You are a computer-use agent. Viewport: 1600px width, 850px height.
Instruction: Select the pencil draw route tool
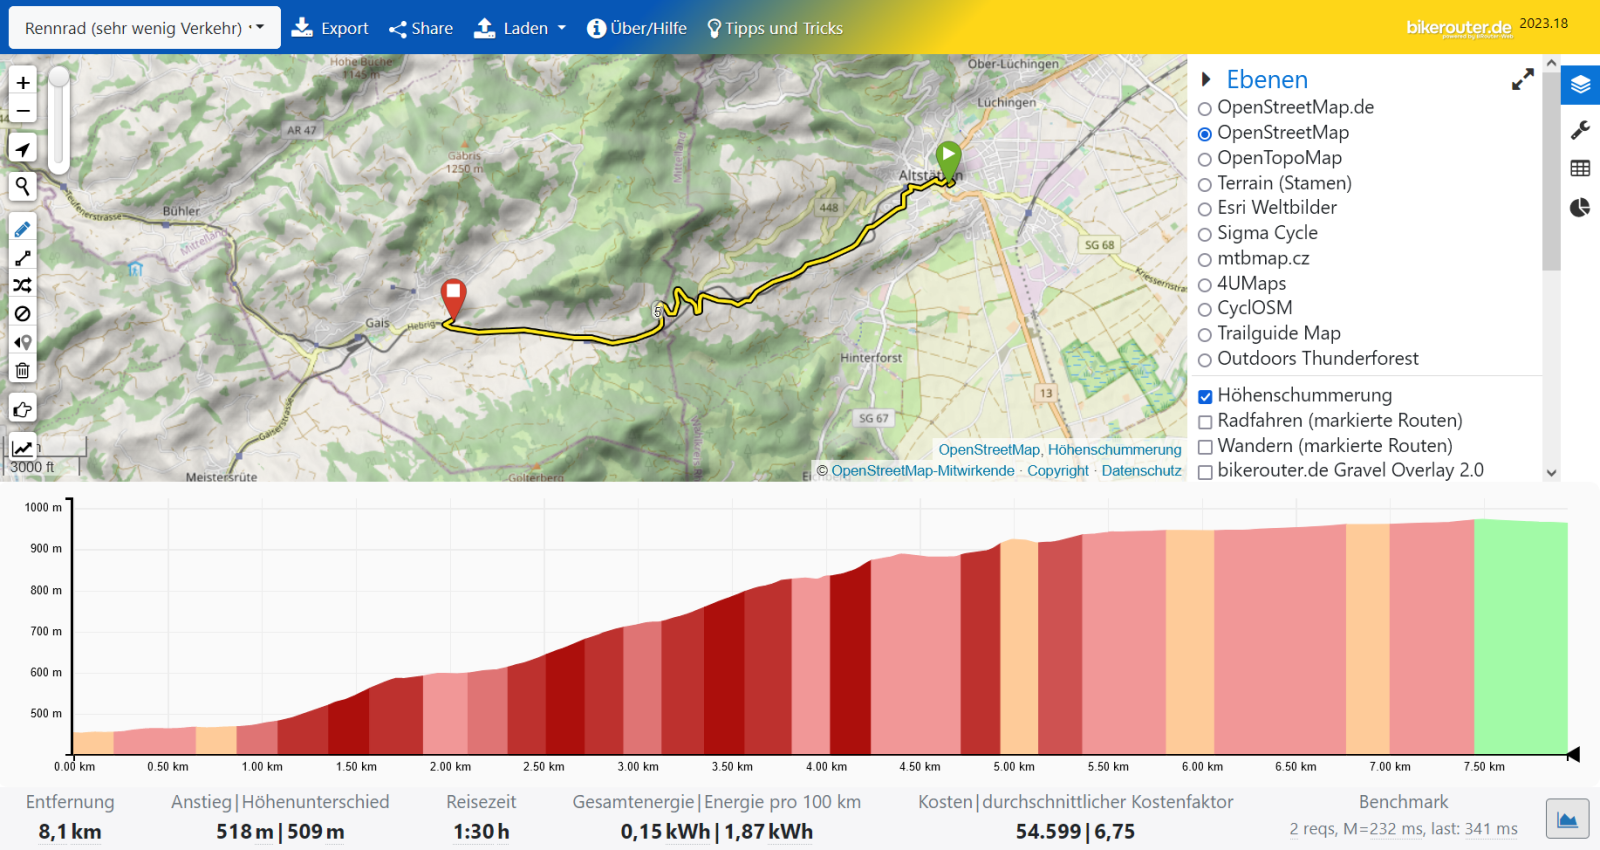click(x=23, y=229)
